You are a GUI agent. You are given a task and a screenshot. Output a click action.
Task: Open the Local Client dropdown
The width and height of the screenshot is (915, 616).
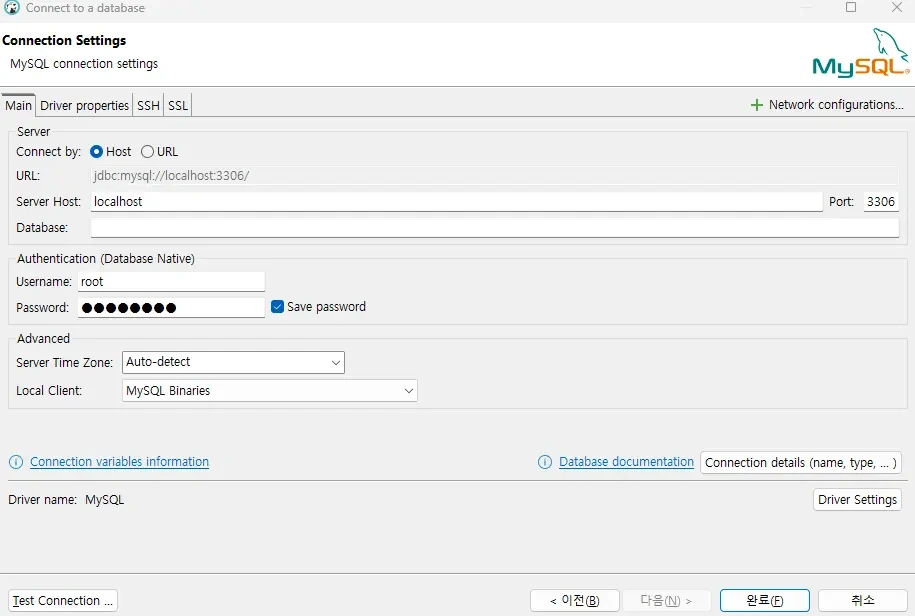coord(270,391)
